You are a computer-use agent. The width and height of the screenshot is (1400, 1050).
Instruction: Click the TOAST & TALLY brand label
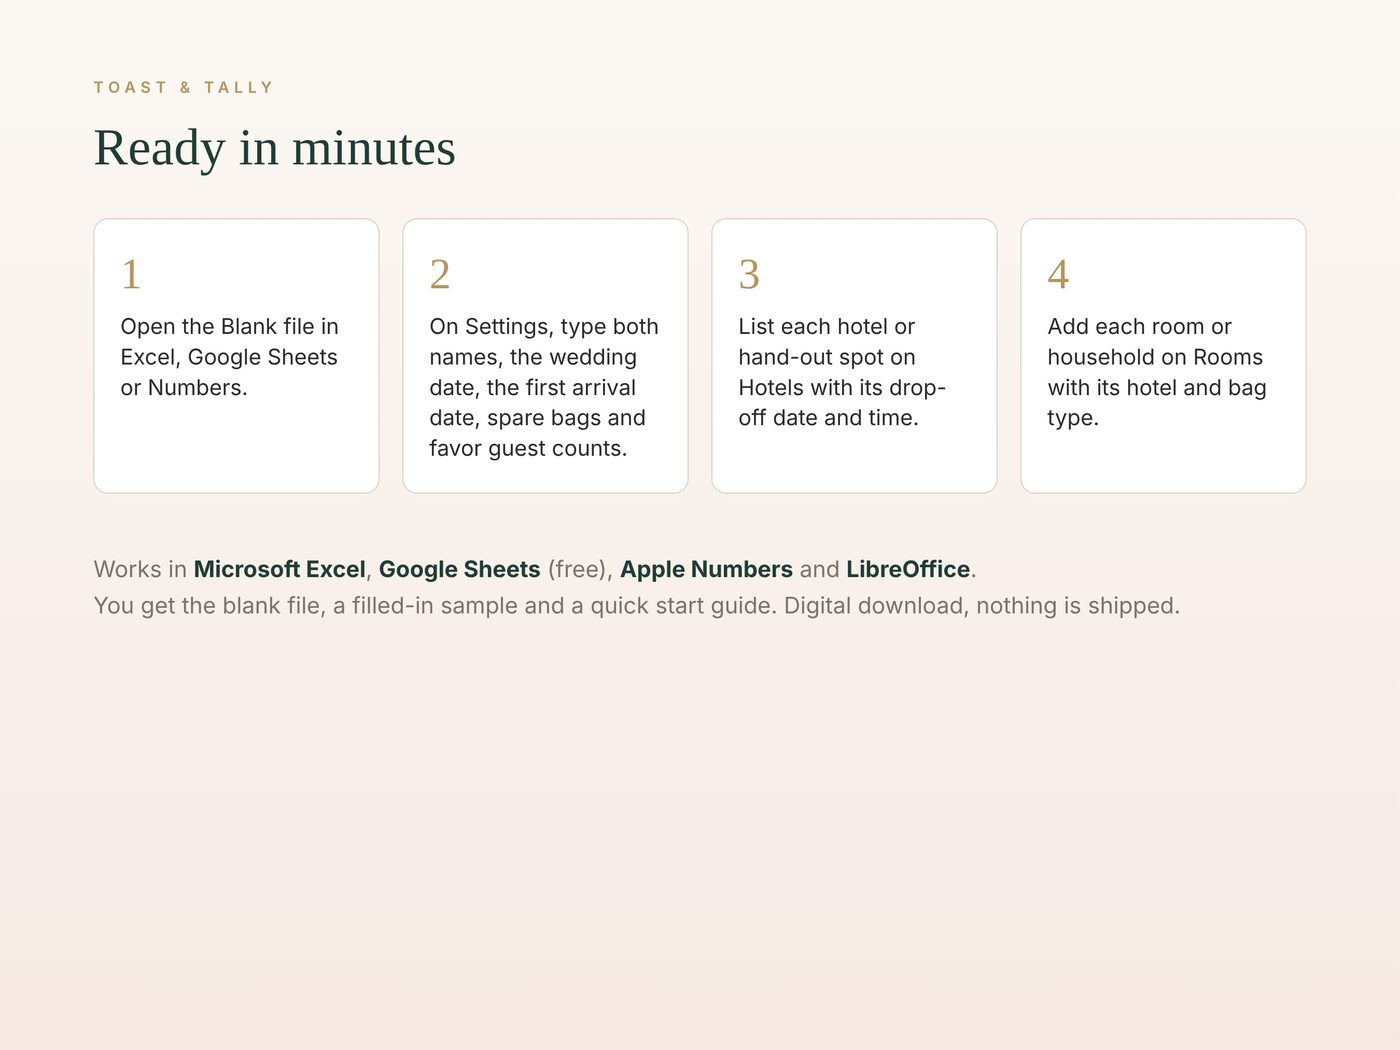pos(183,88)
